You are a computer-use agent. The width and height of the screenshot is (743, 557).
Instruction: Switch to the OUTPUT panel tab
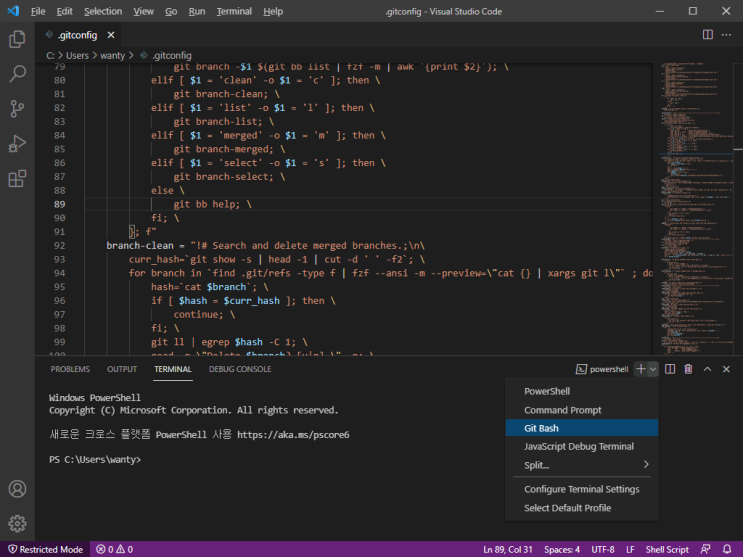(122, 369)
